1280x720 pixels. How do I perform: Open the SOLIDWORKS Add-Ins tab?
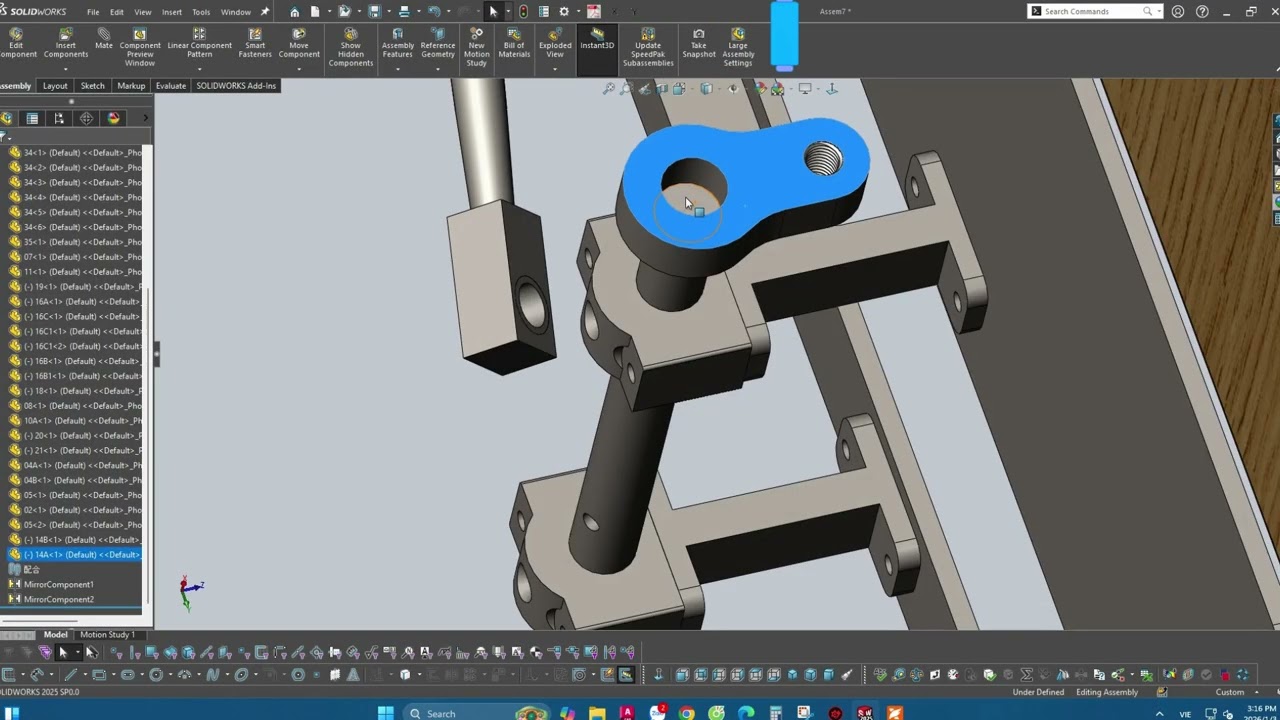[x=236, y=86]
